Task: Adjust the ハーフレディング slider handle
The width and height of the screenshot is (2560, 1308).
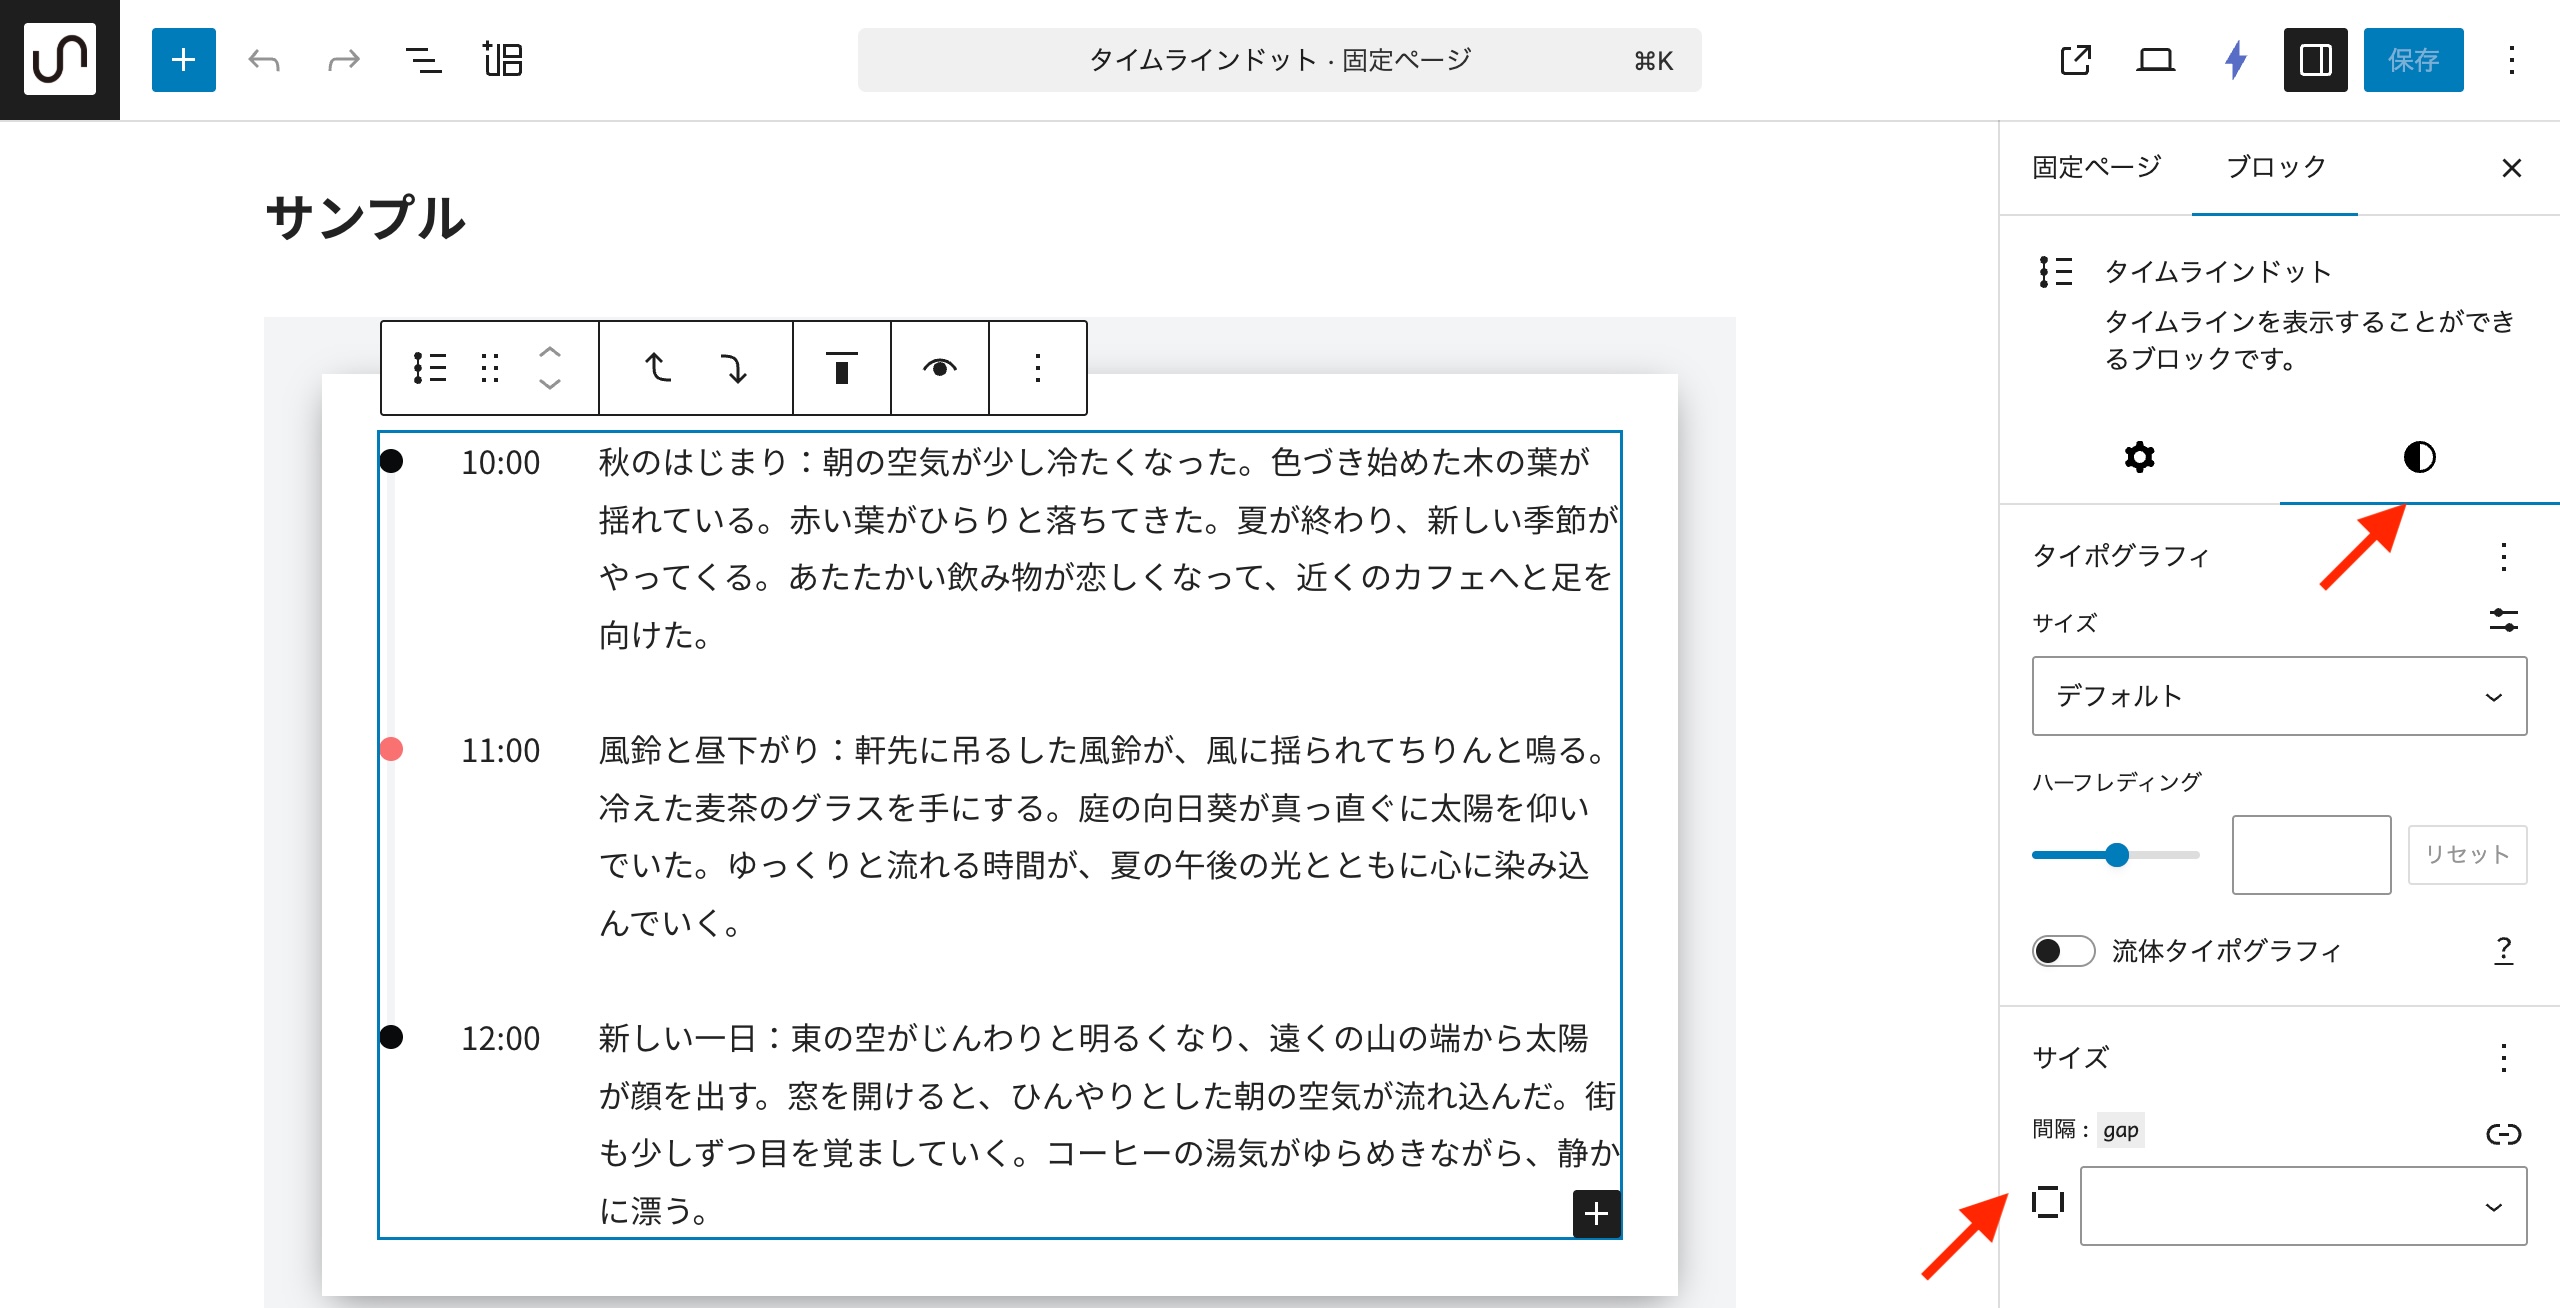Action: tap(2116, 855)
